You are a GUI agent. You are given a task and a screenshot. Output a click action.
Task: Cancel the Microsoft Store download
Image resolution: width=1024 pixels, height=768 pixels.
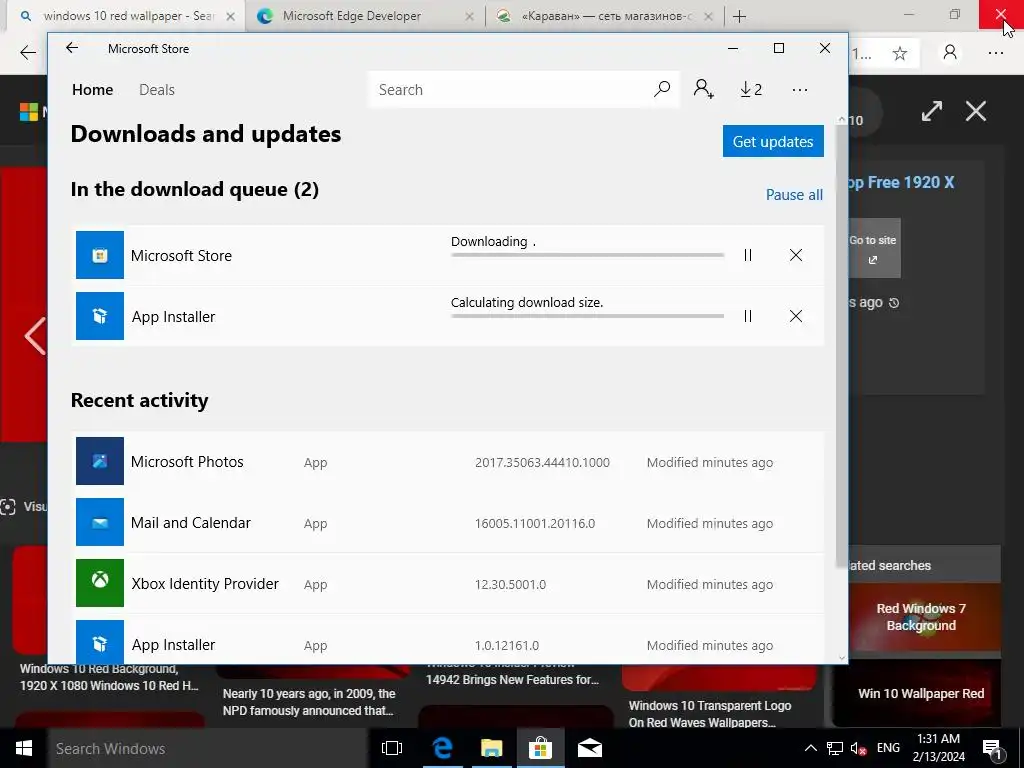pos(795,255)
